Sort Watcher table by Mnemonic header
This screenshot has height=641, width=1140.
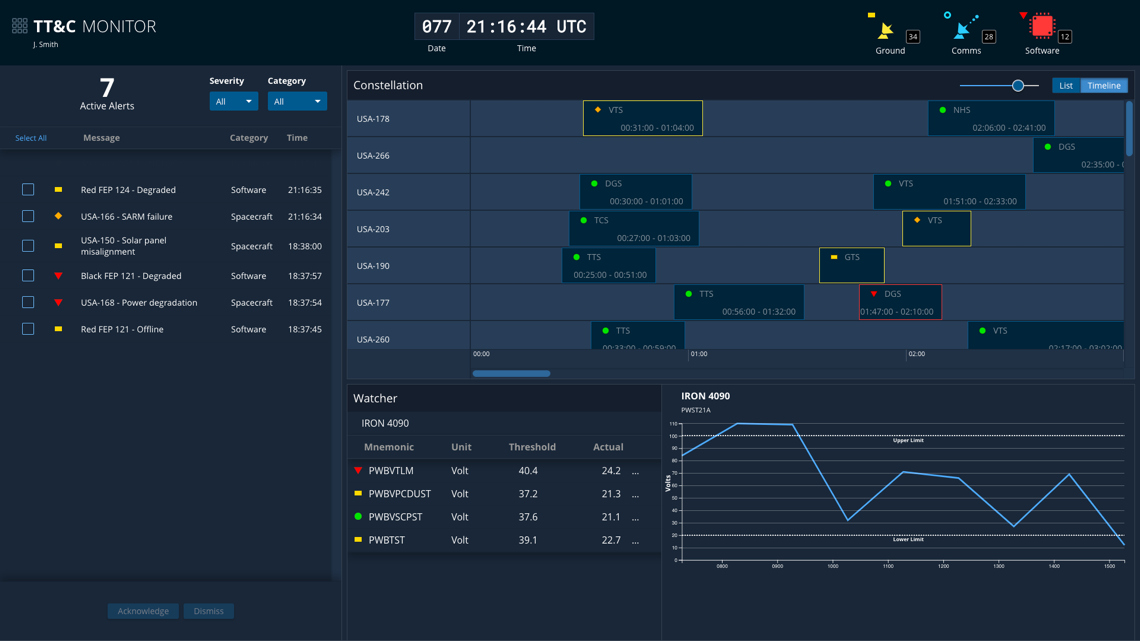[388, 447]
